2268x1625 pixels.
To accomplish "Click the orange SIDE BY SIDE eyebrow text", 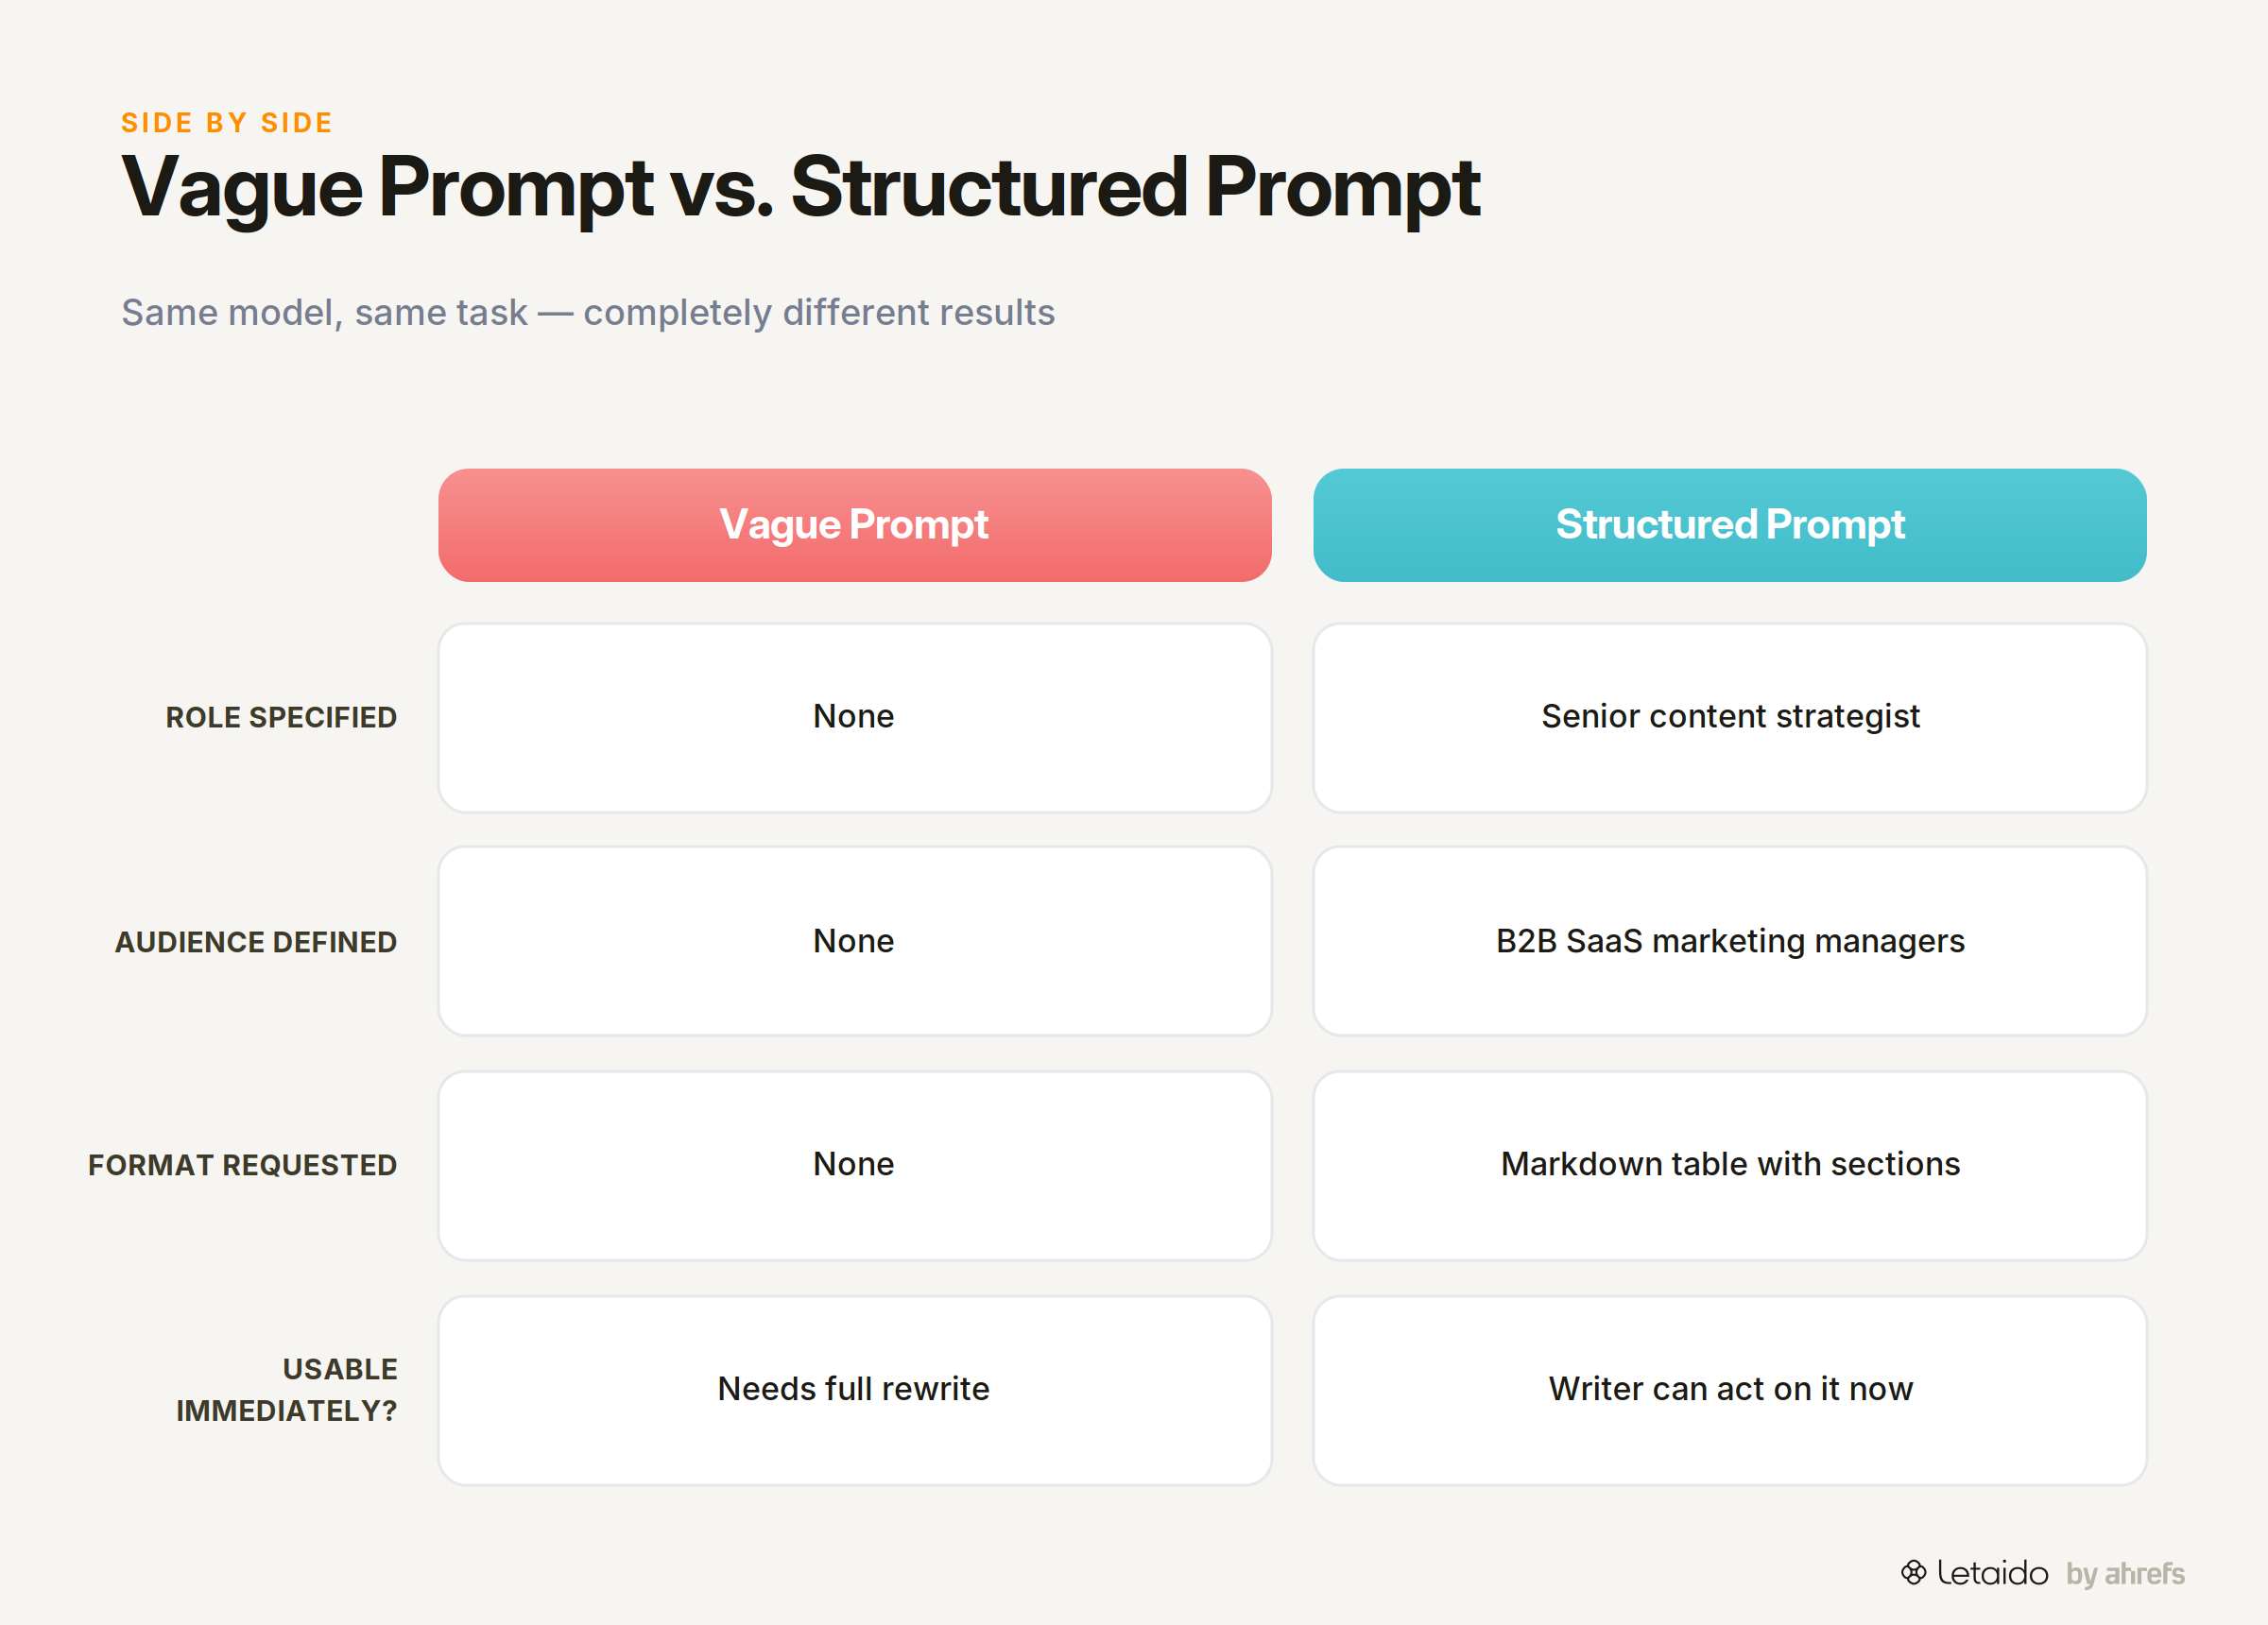I will (x=227, y=123).
